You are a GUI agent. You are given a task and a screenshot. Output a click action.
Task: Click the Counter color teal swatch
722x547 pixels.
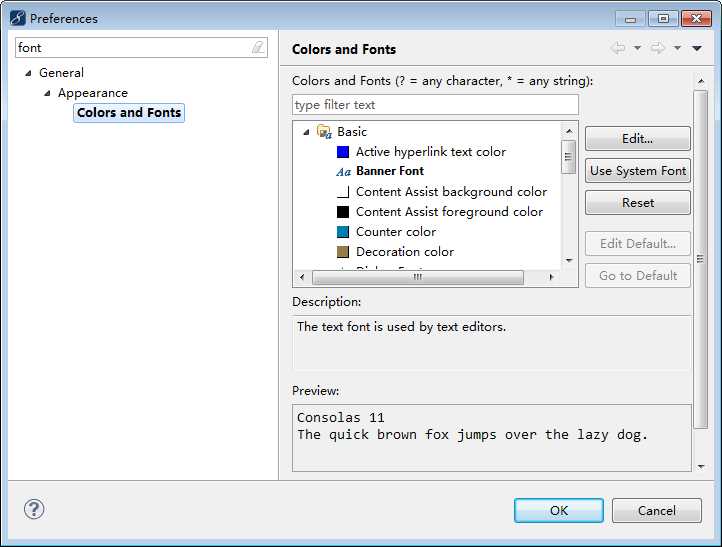[x=343, y=232]
